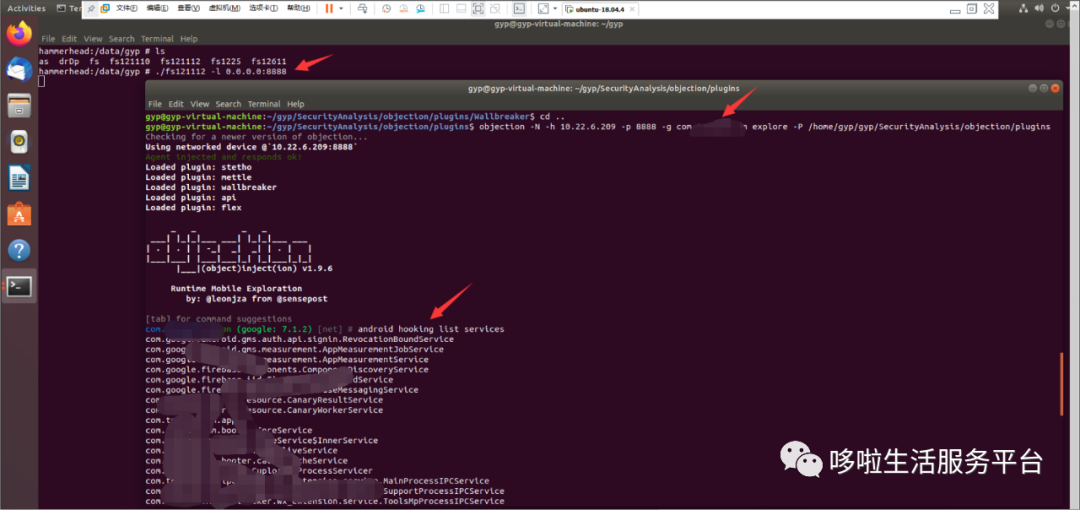This screenshot has height=510, width=1080.
Task: Click the AppMeasurementJobService line
Action: [295, 349]
